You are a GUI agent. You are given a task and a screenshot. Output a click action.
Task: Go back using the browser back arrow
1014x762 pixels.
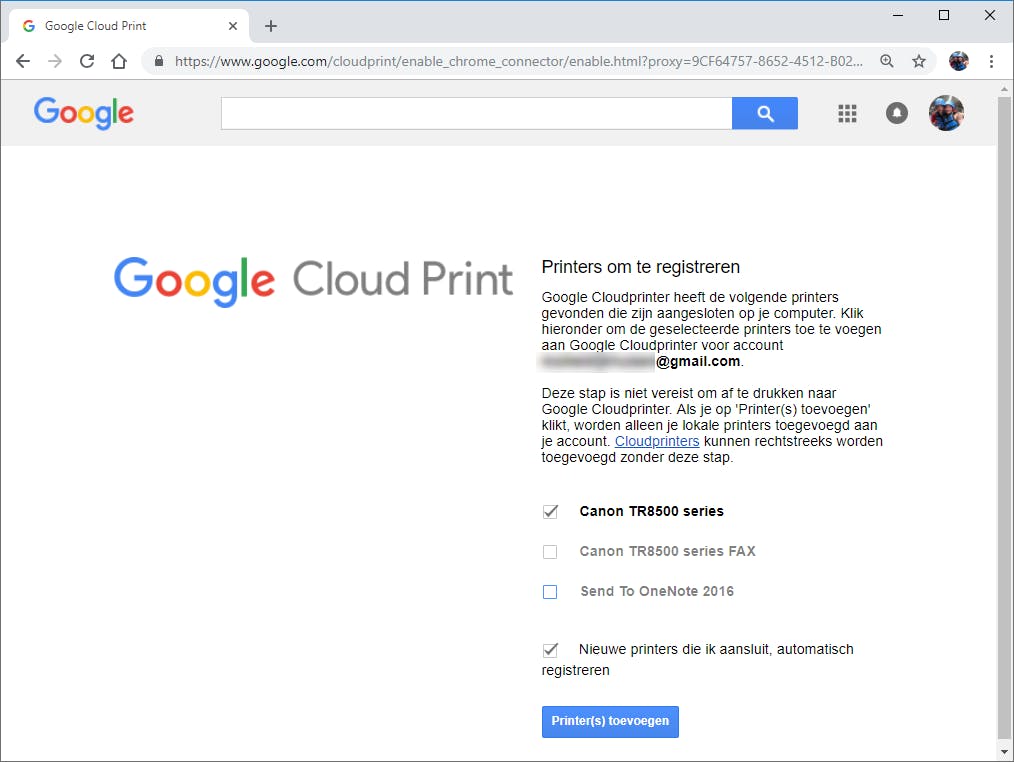point(23,61)
